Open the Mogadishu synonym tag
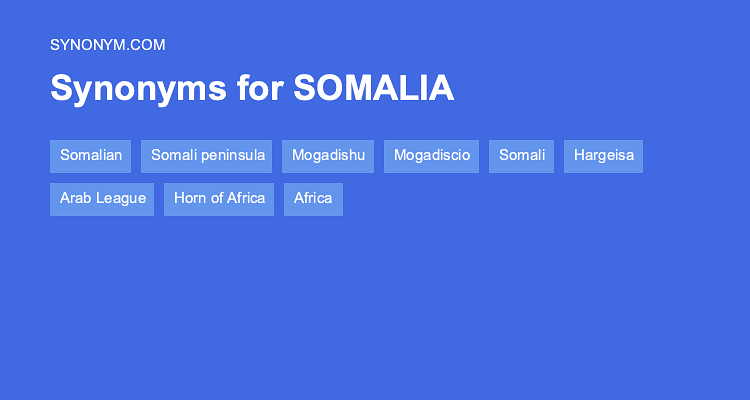The image size is (750, 400). [x=328, y=156]
